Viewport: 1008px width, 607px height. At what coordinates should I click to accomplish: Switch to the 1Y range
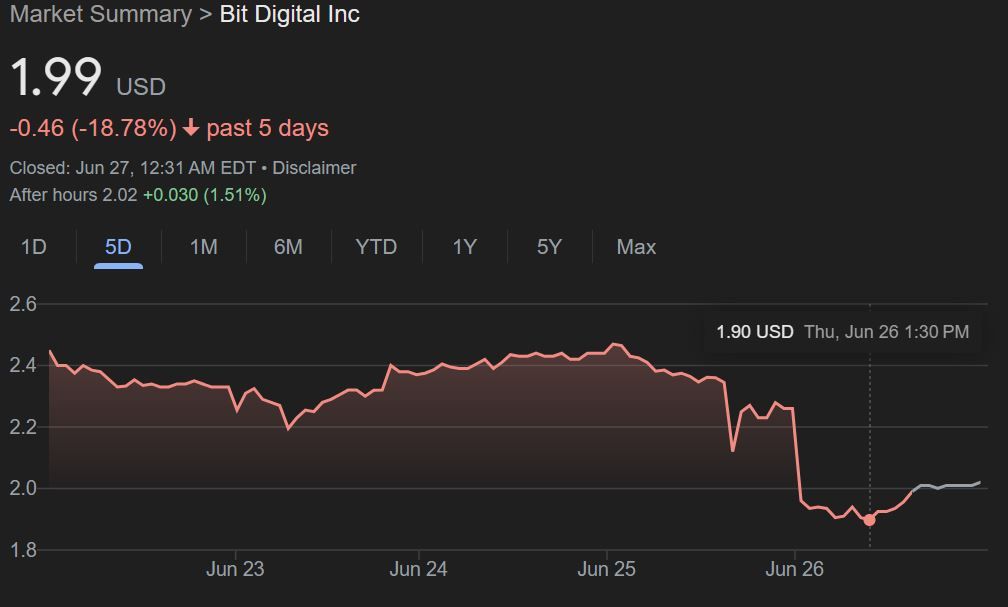click(x=464, y=247)
